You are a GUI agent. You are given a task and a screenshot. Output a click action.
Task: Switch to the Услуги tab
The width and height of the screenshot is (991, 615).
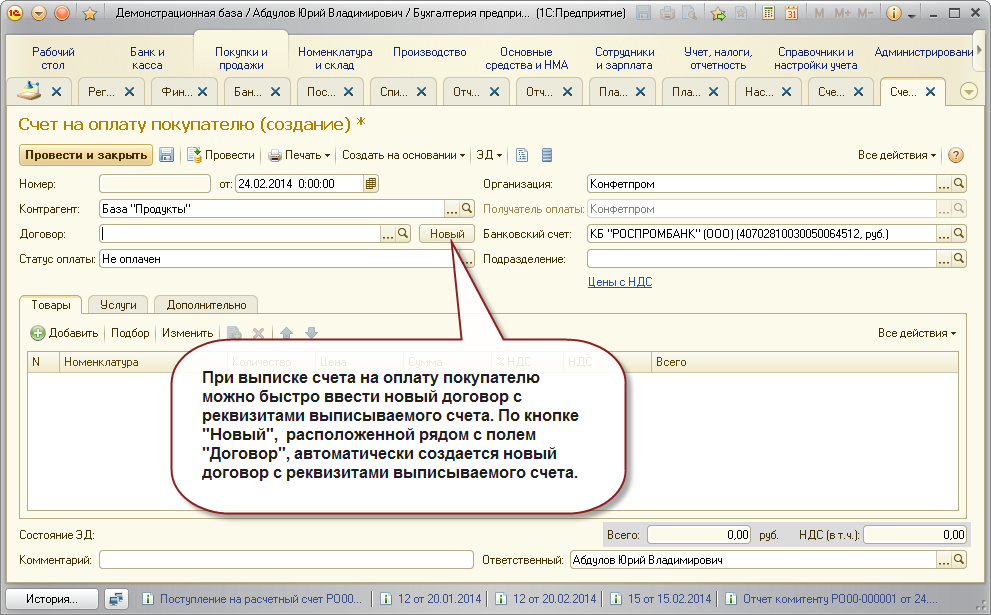[118, 305]
